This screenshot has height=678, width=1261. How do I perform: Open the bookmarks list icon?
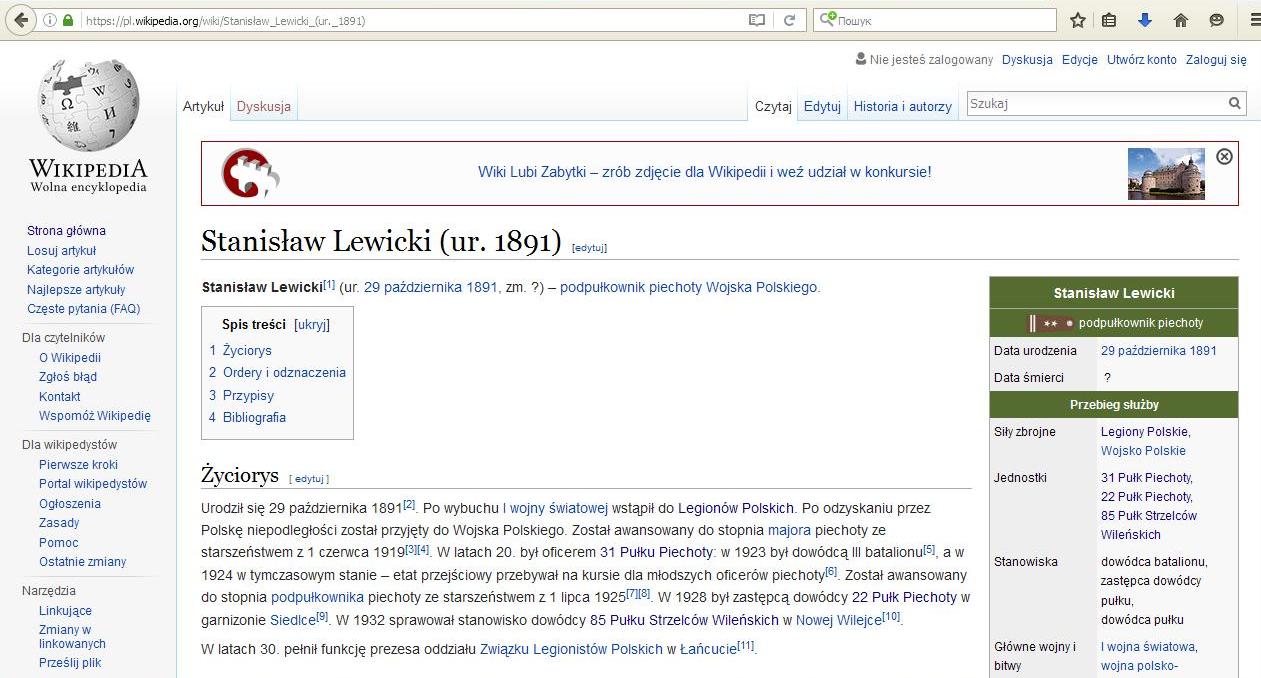tap(1109, 20)
